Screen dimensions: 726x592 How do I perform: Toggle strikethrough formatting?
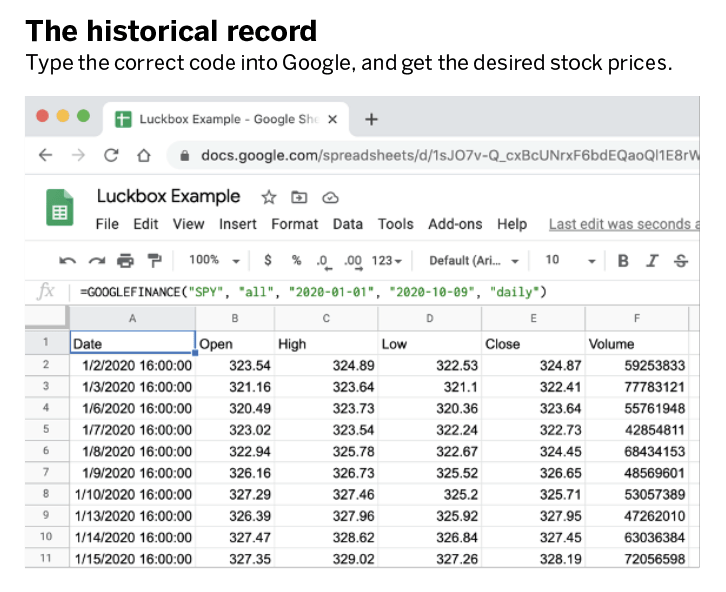coord(681,261)
